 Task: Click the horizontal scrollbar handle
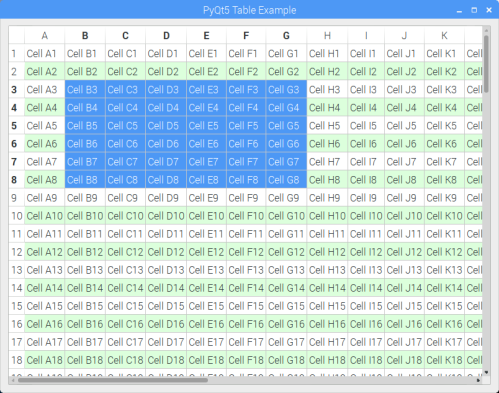113,380
